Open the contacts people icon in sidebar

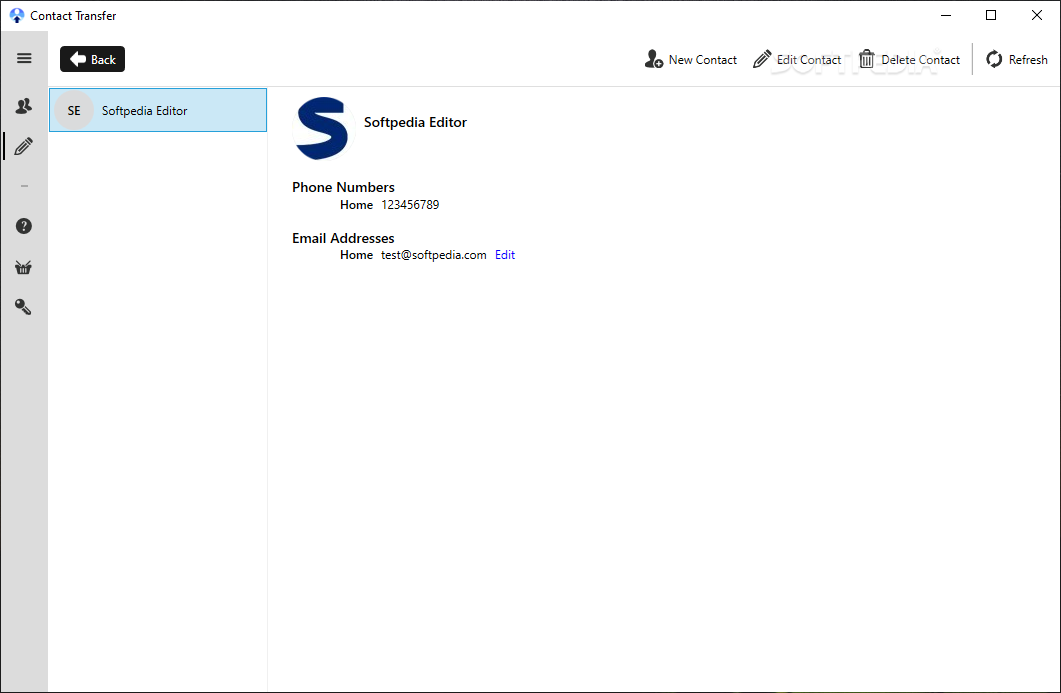(x=24, y=106)
